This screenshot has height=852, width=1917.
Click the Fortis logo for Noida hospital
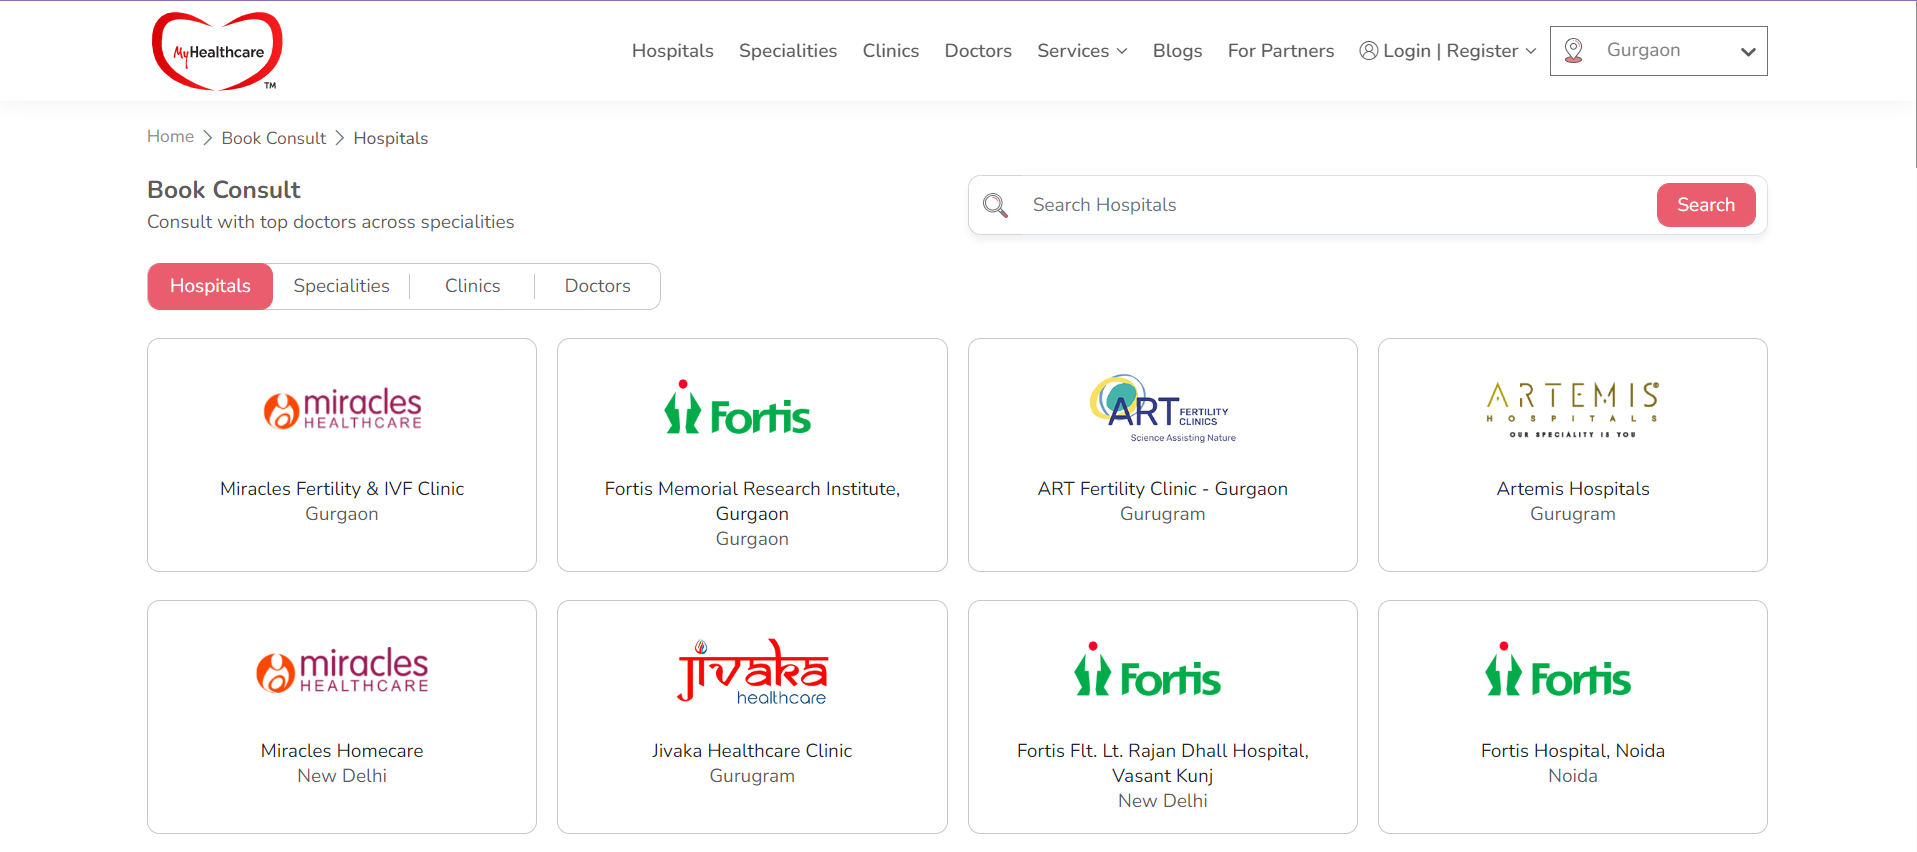point(1558,669)
